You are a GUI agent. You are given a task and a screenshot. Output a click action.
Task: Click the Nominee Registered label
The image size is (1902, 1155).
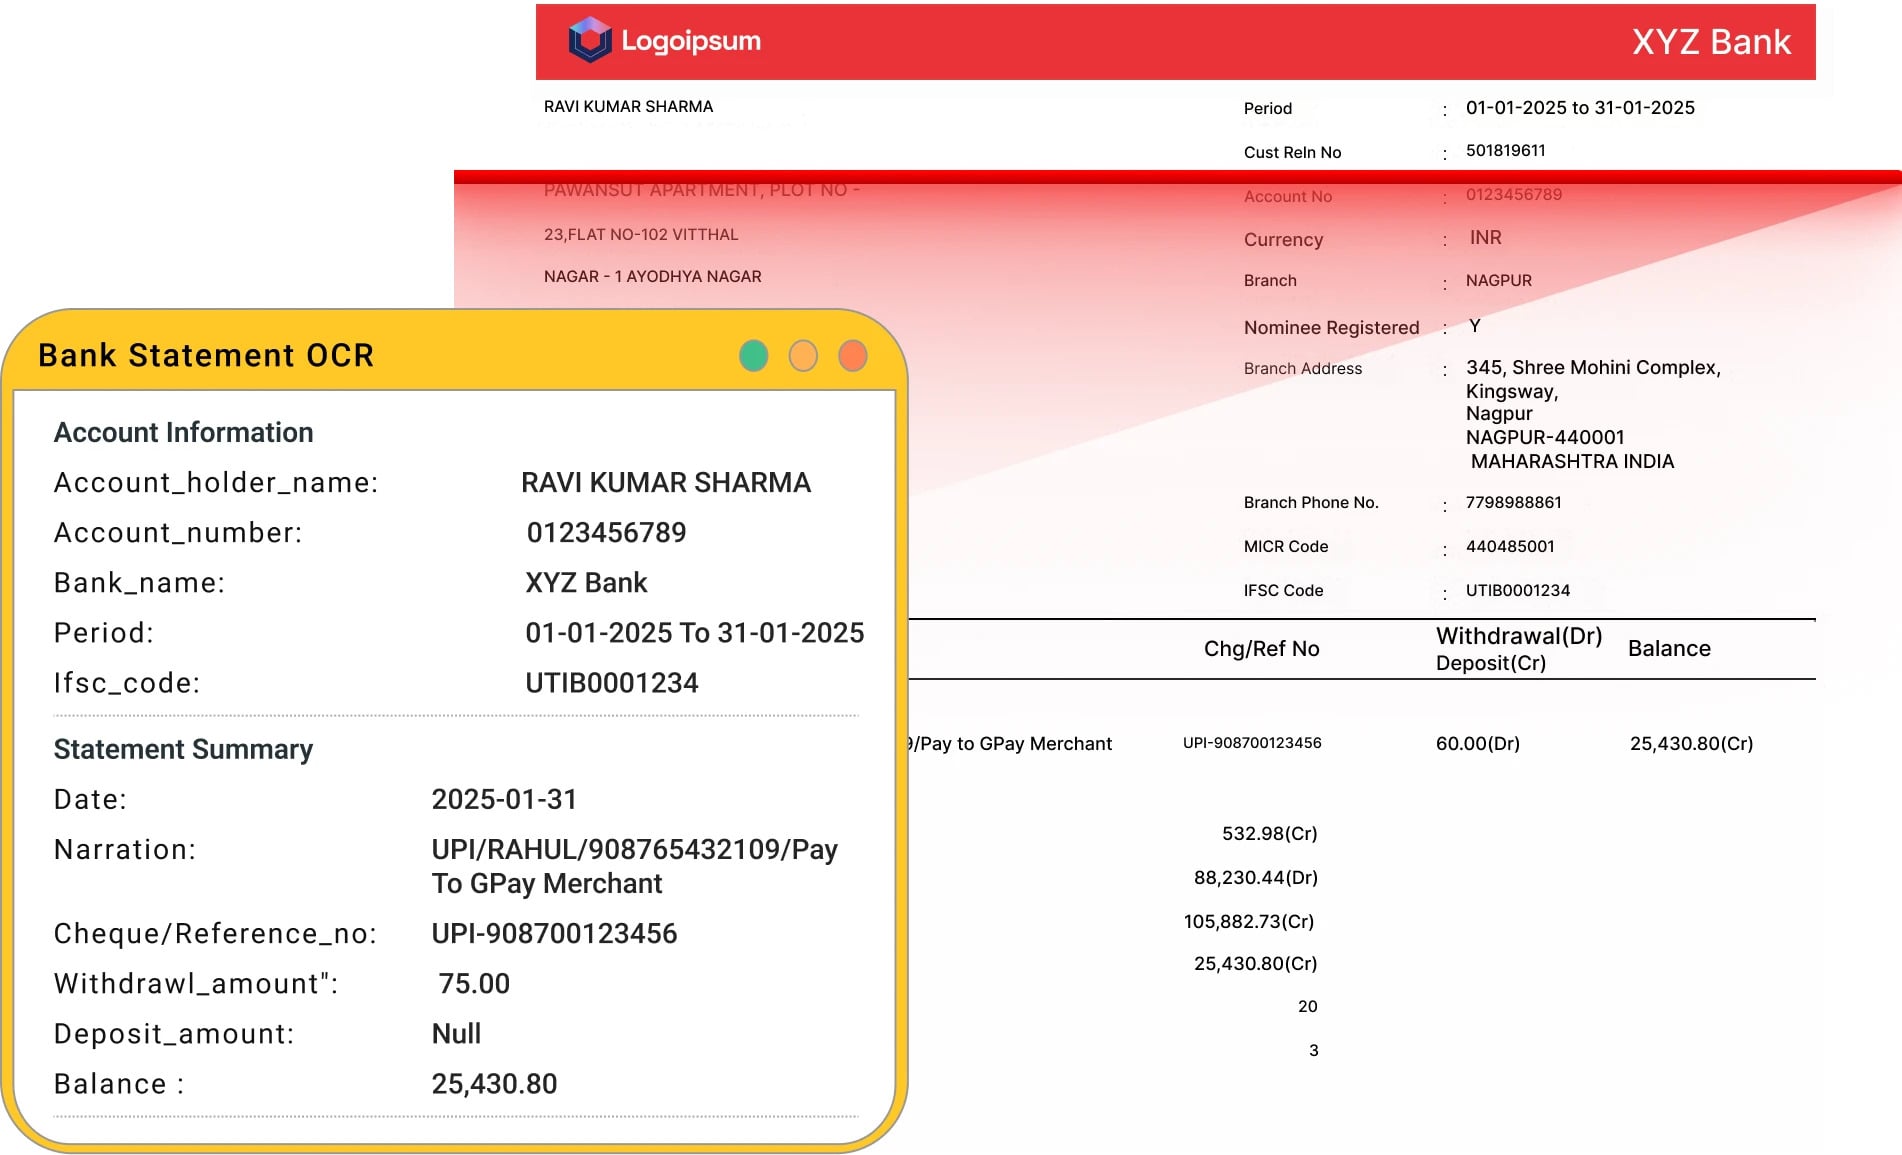click(x=1331, y=327)
